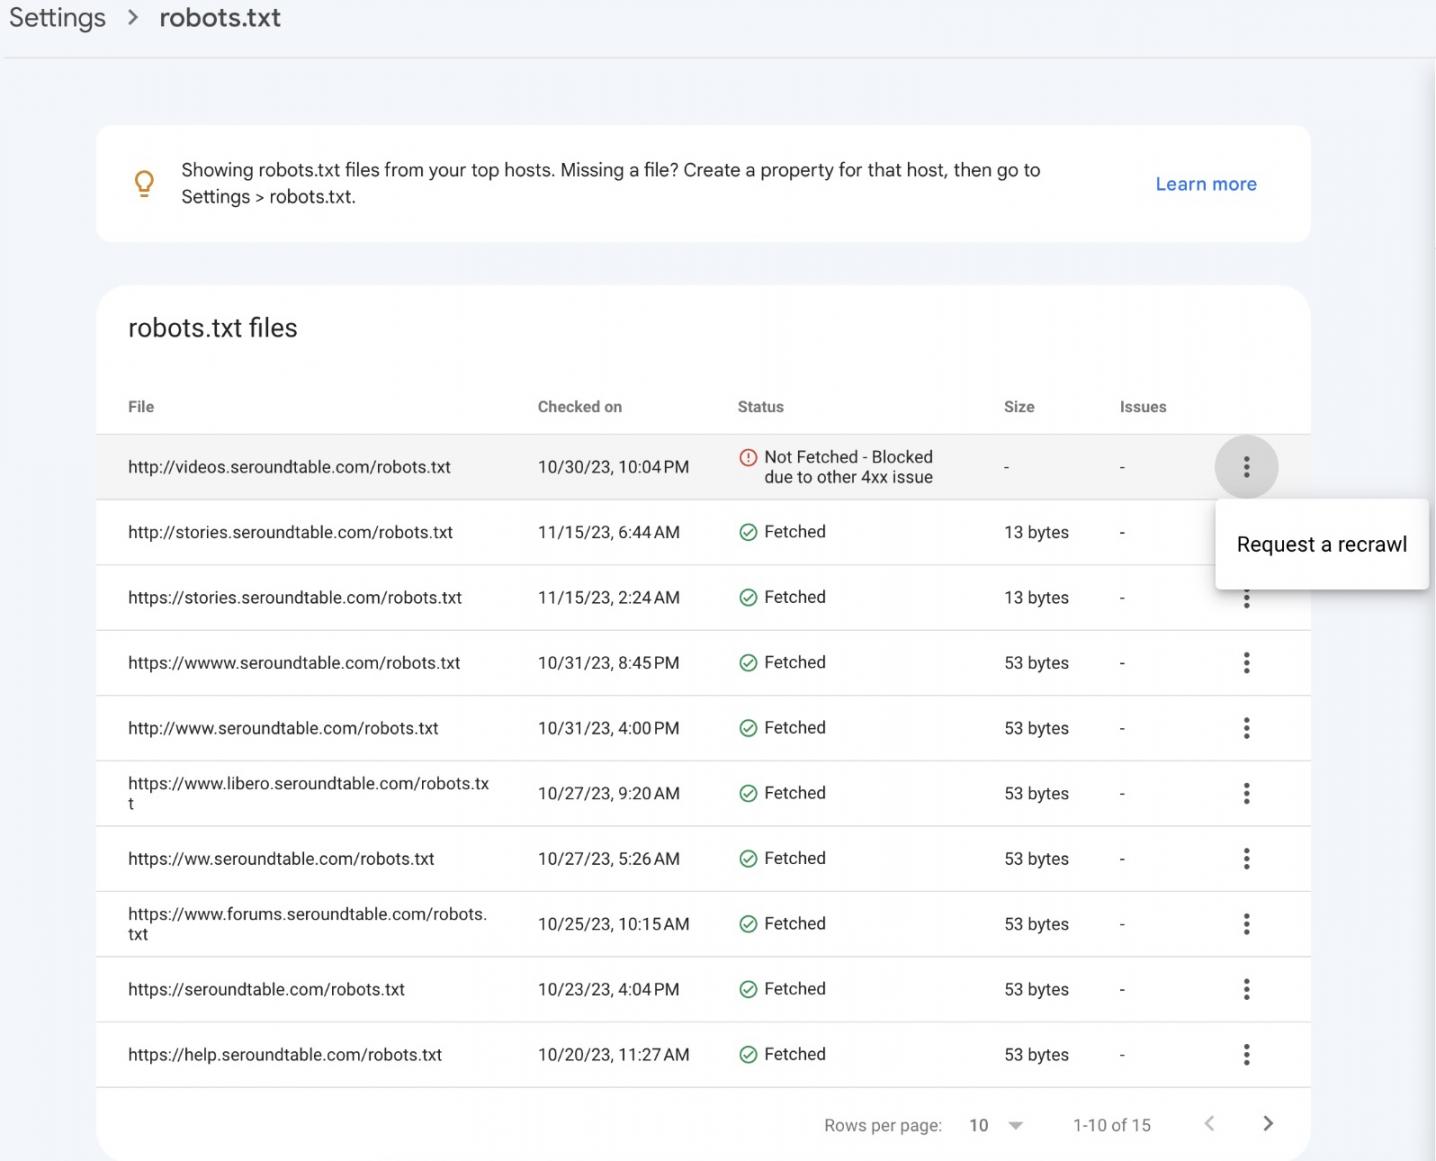This screenshot has height=1161, width=1436.
Task: Select http://www.seroundtable.com/robots.txt file entry
Action: pyautogui.click(x=283, y=728)
